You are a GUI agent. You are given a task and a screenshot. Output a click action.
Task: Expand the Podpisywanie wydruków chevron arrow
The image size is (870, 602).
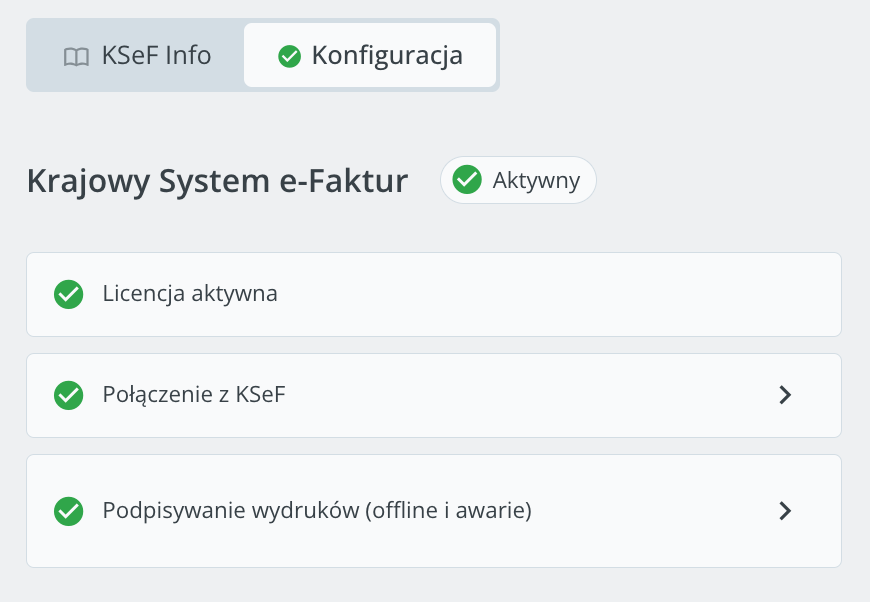[x=785, y=511]
